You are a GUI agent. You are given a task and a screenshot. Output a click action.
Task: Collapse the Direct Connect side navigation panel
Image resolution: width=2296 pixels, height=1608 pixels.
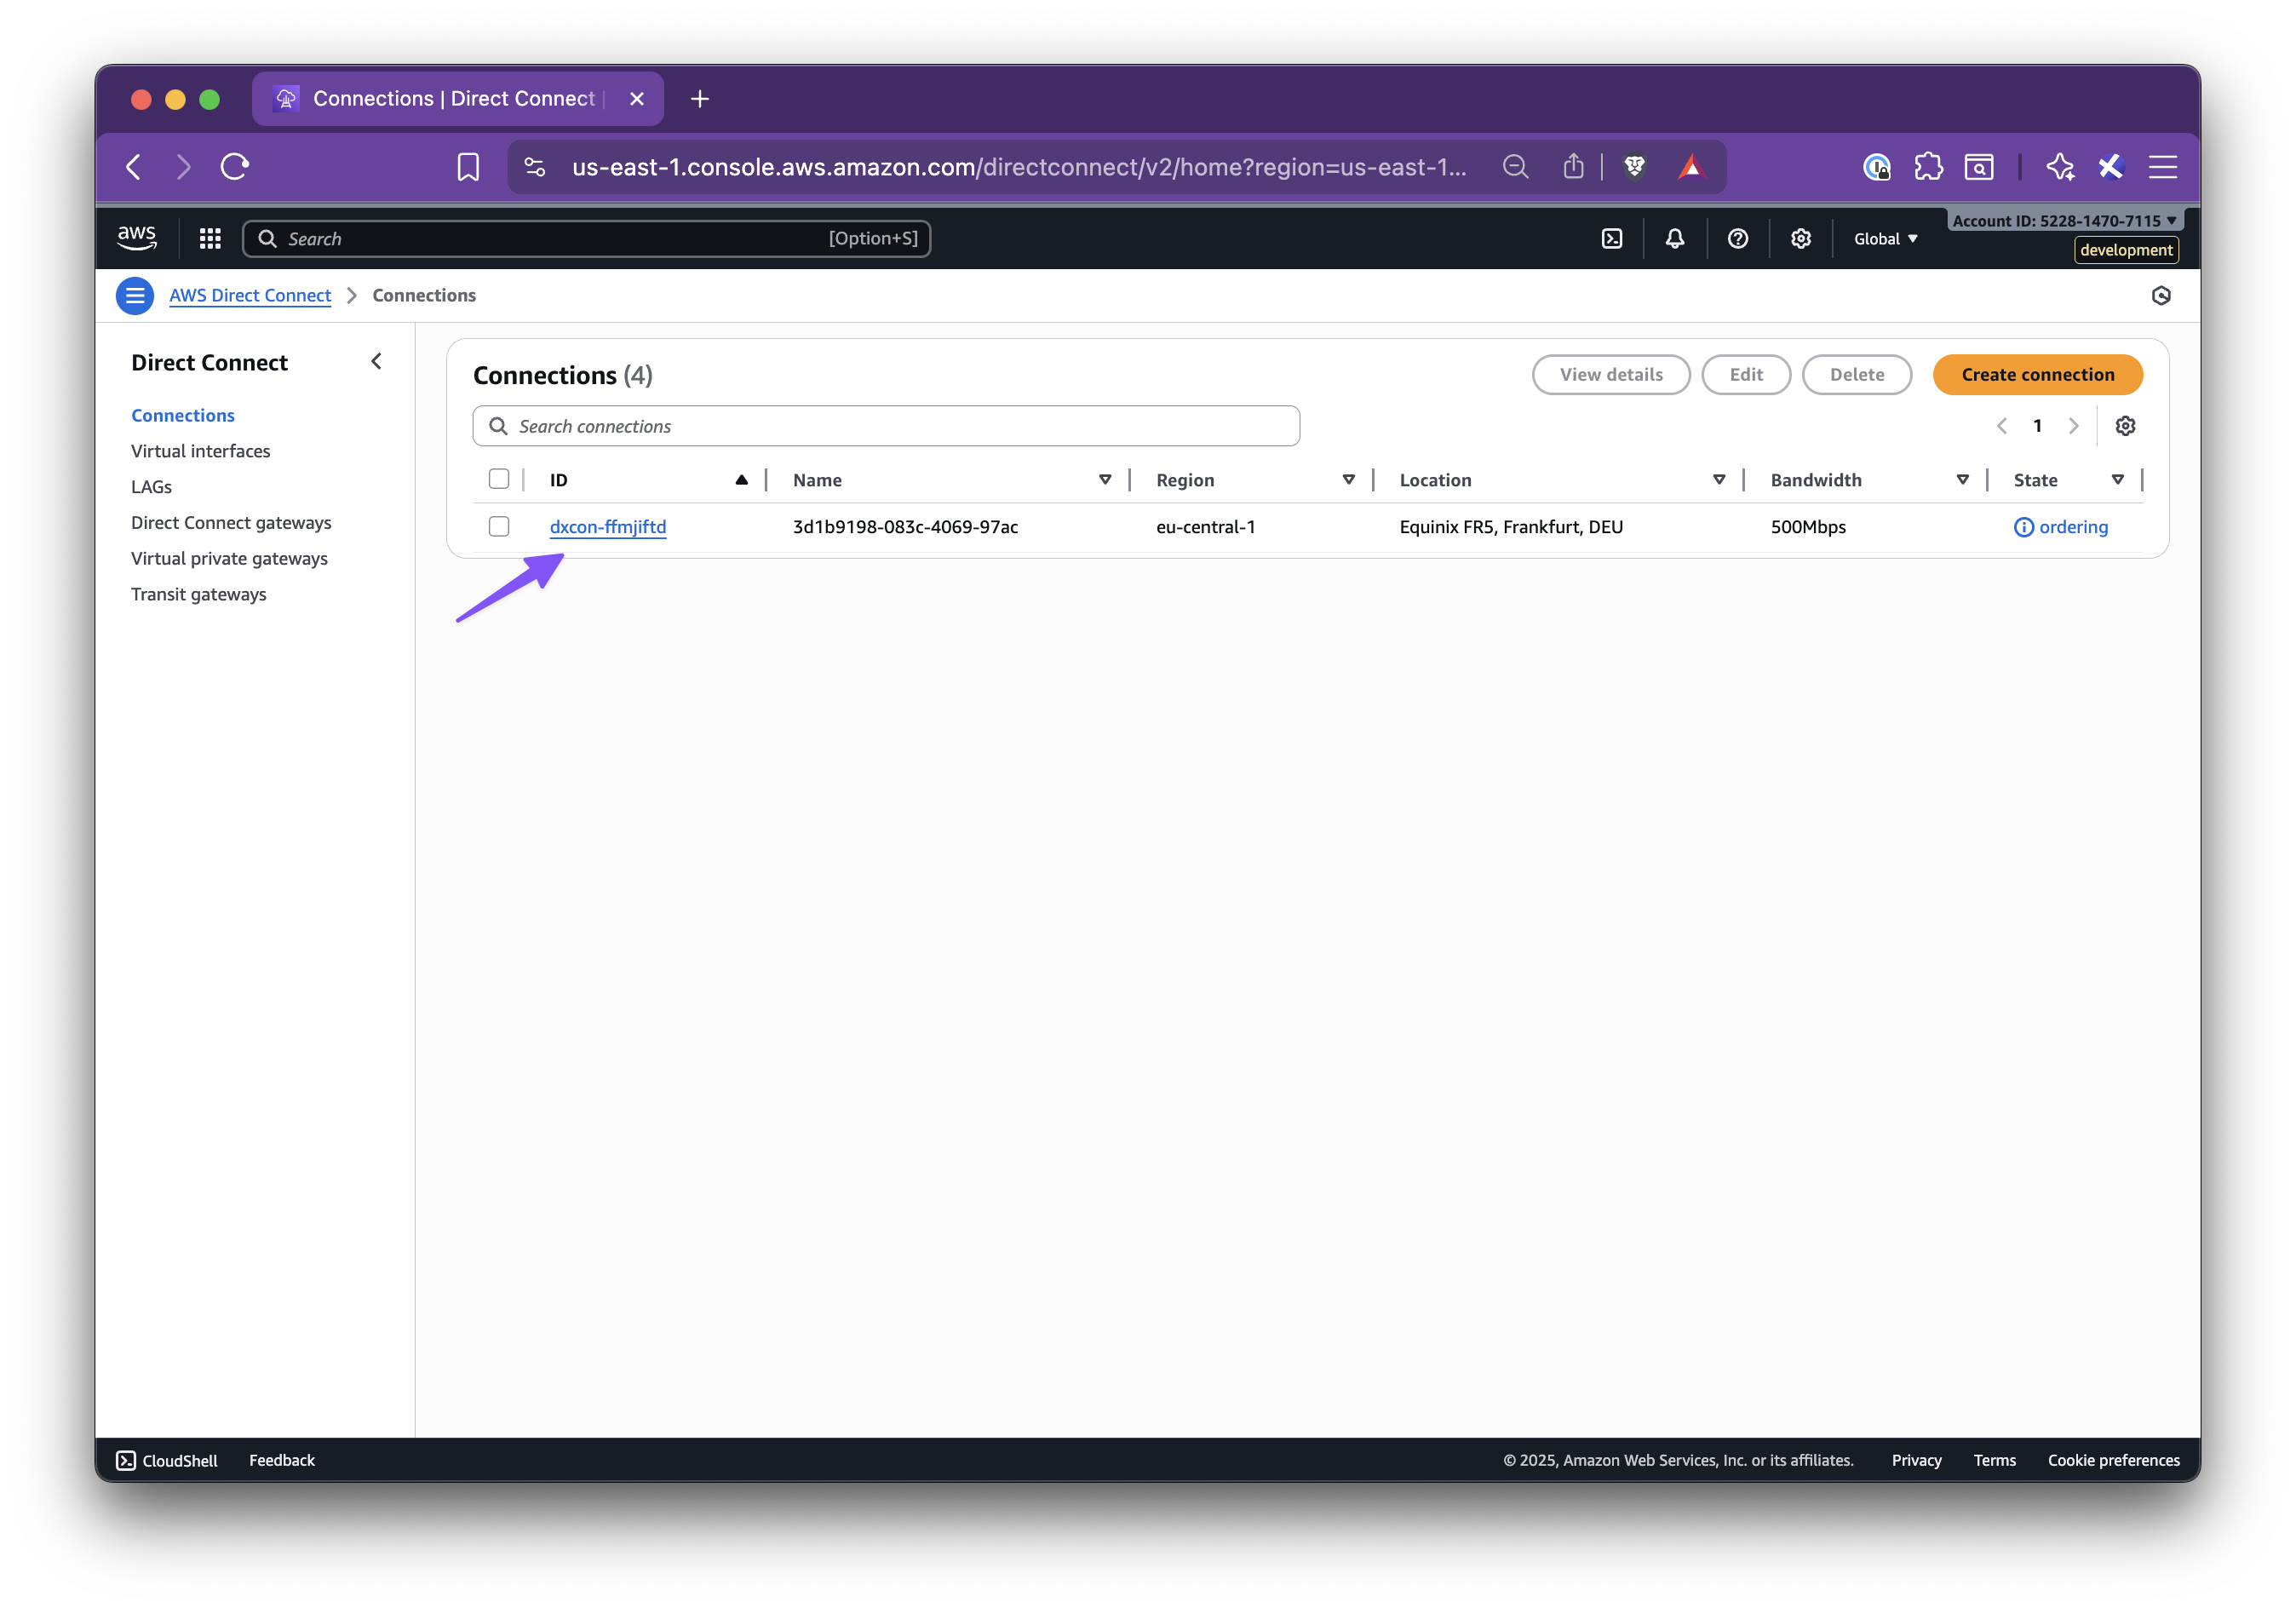(376, 361)
